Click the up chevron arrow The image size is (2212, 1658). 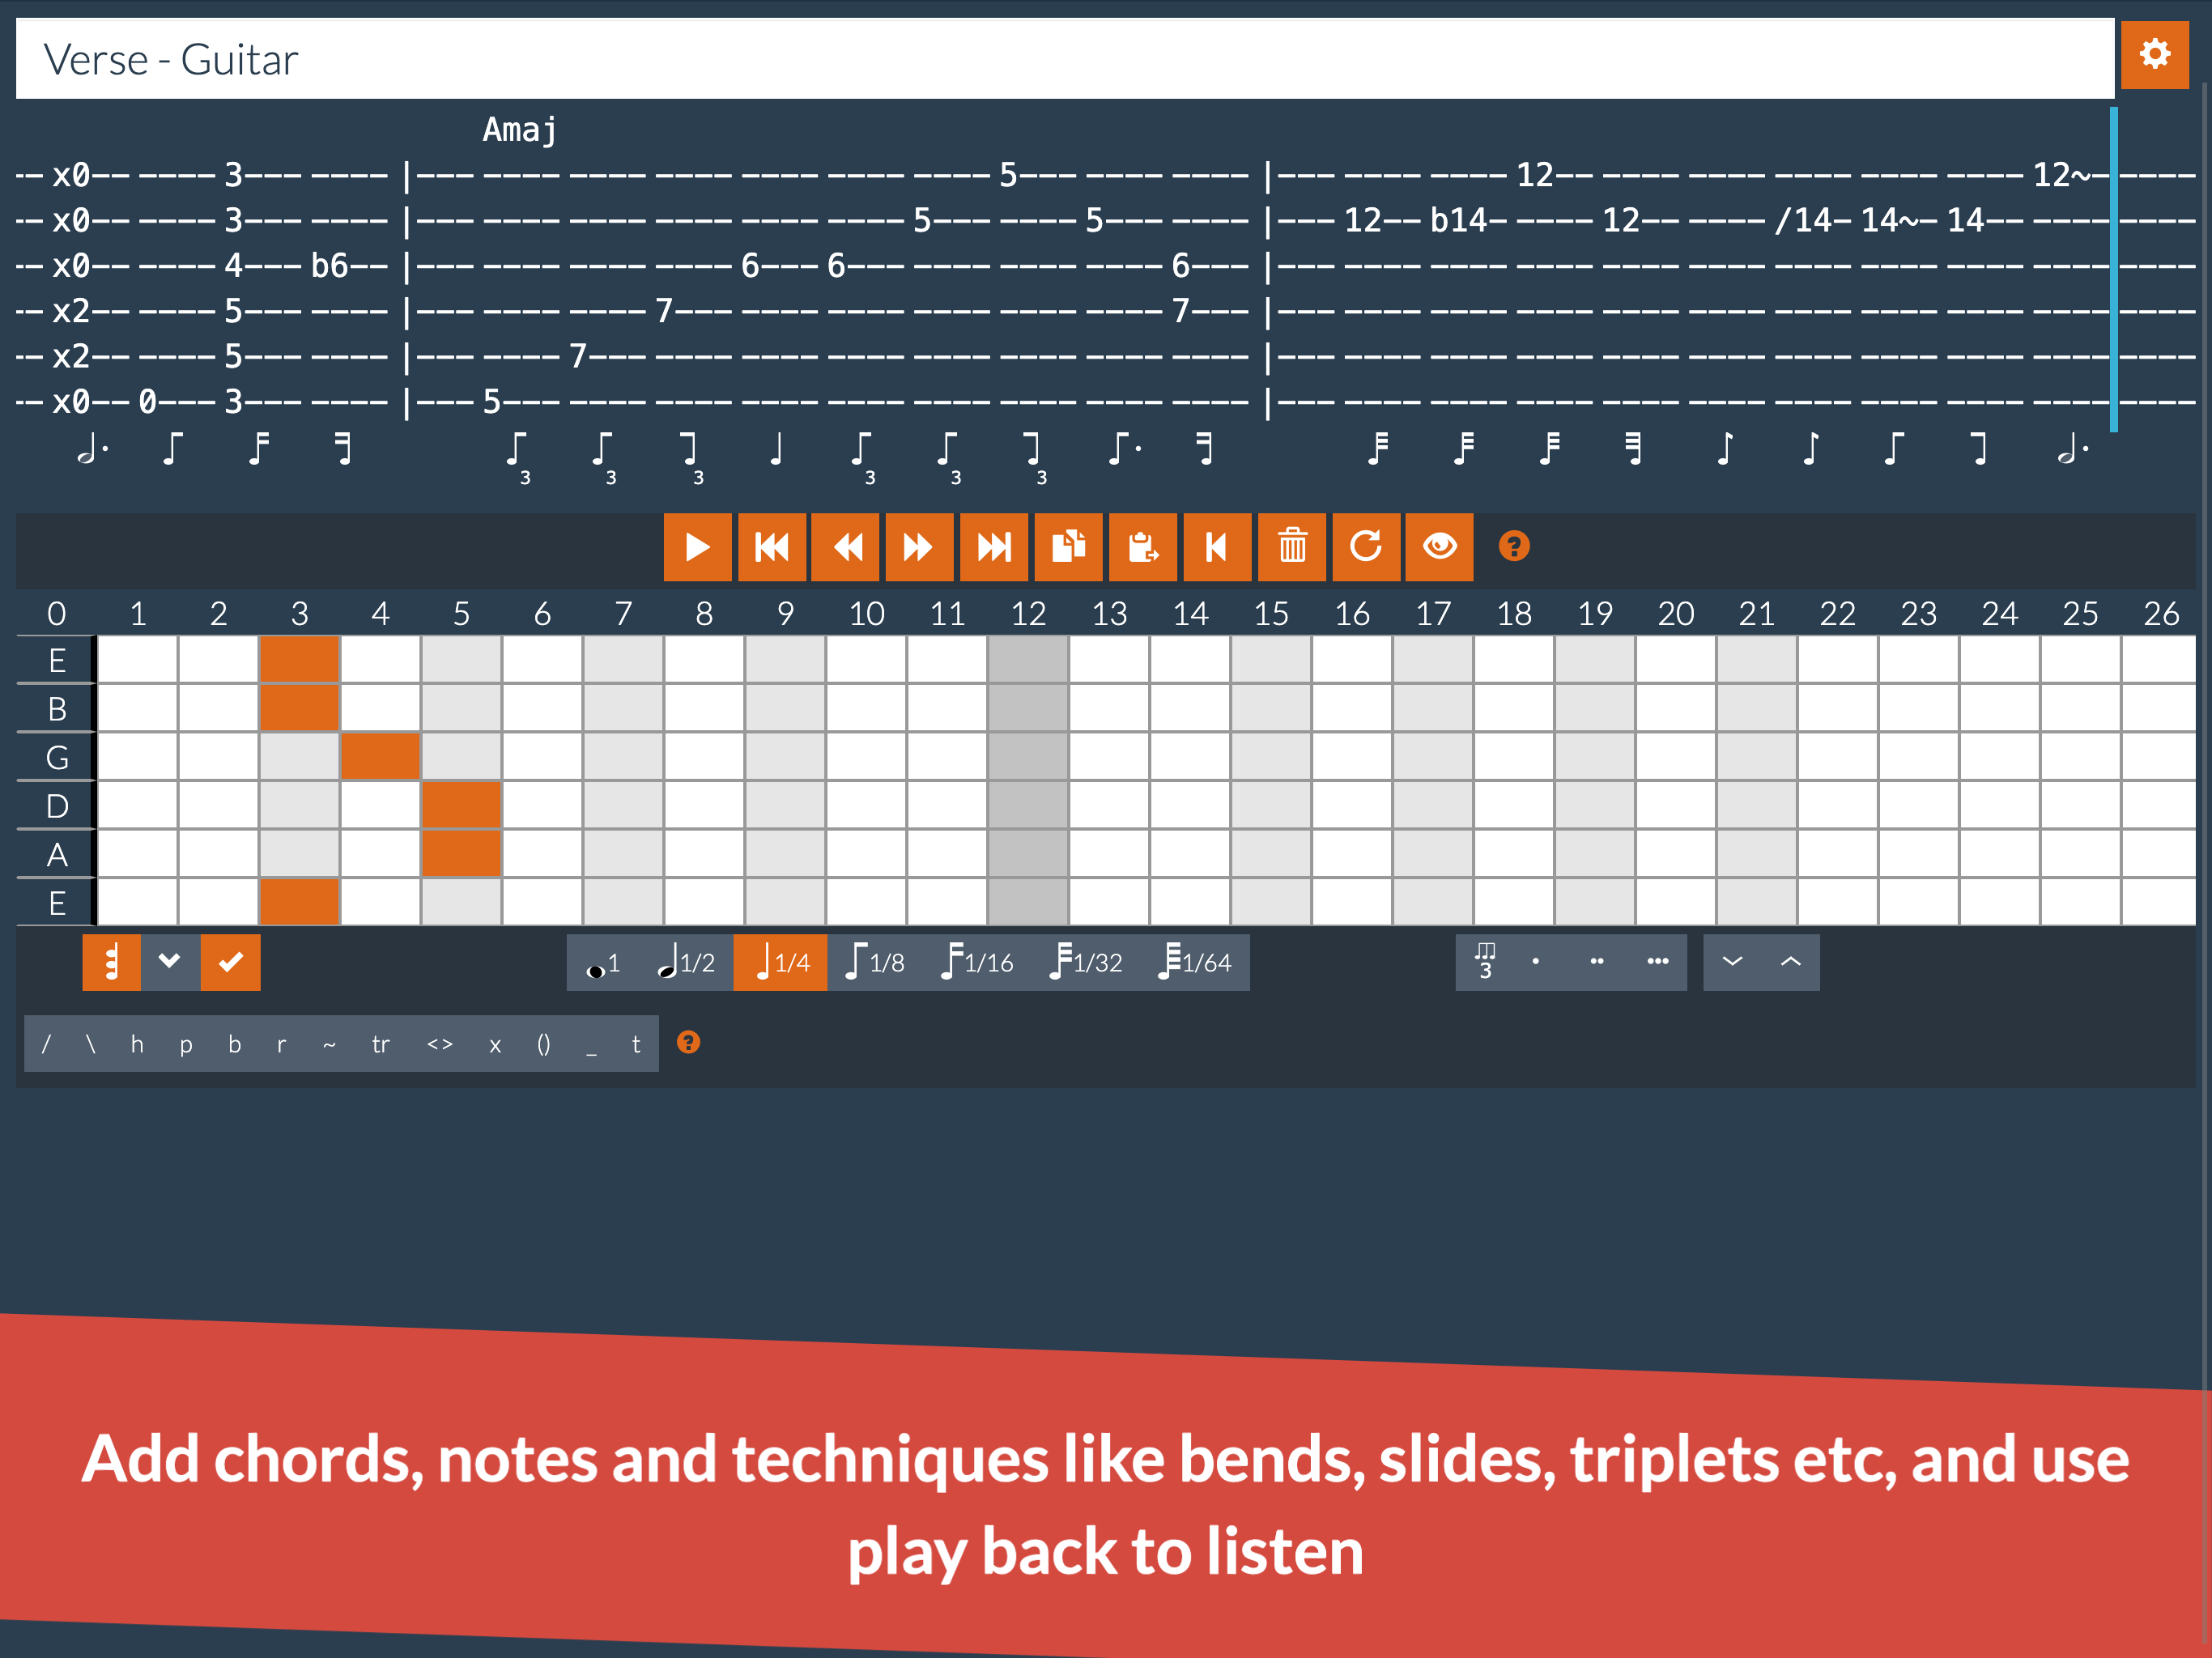coord(1791,962)
